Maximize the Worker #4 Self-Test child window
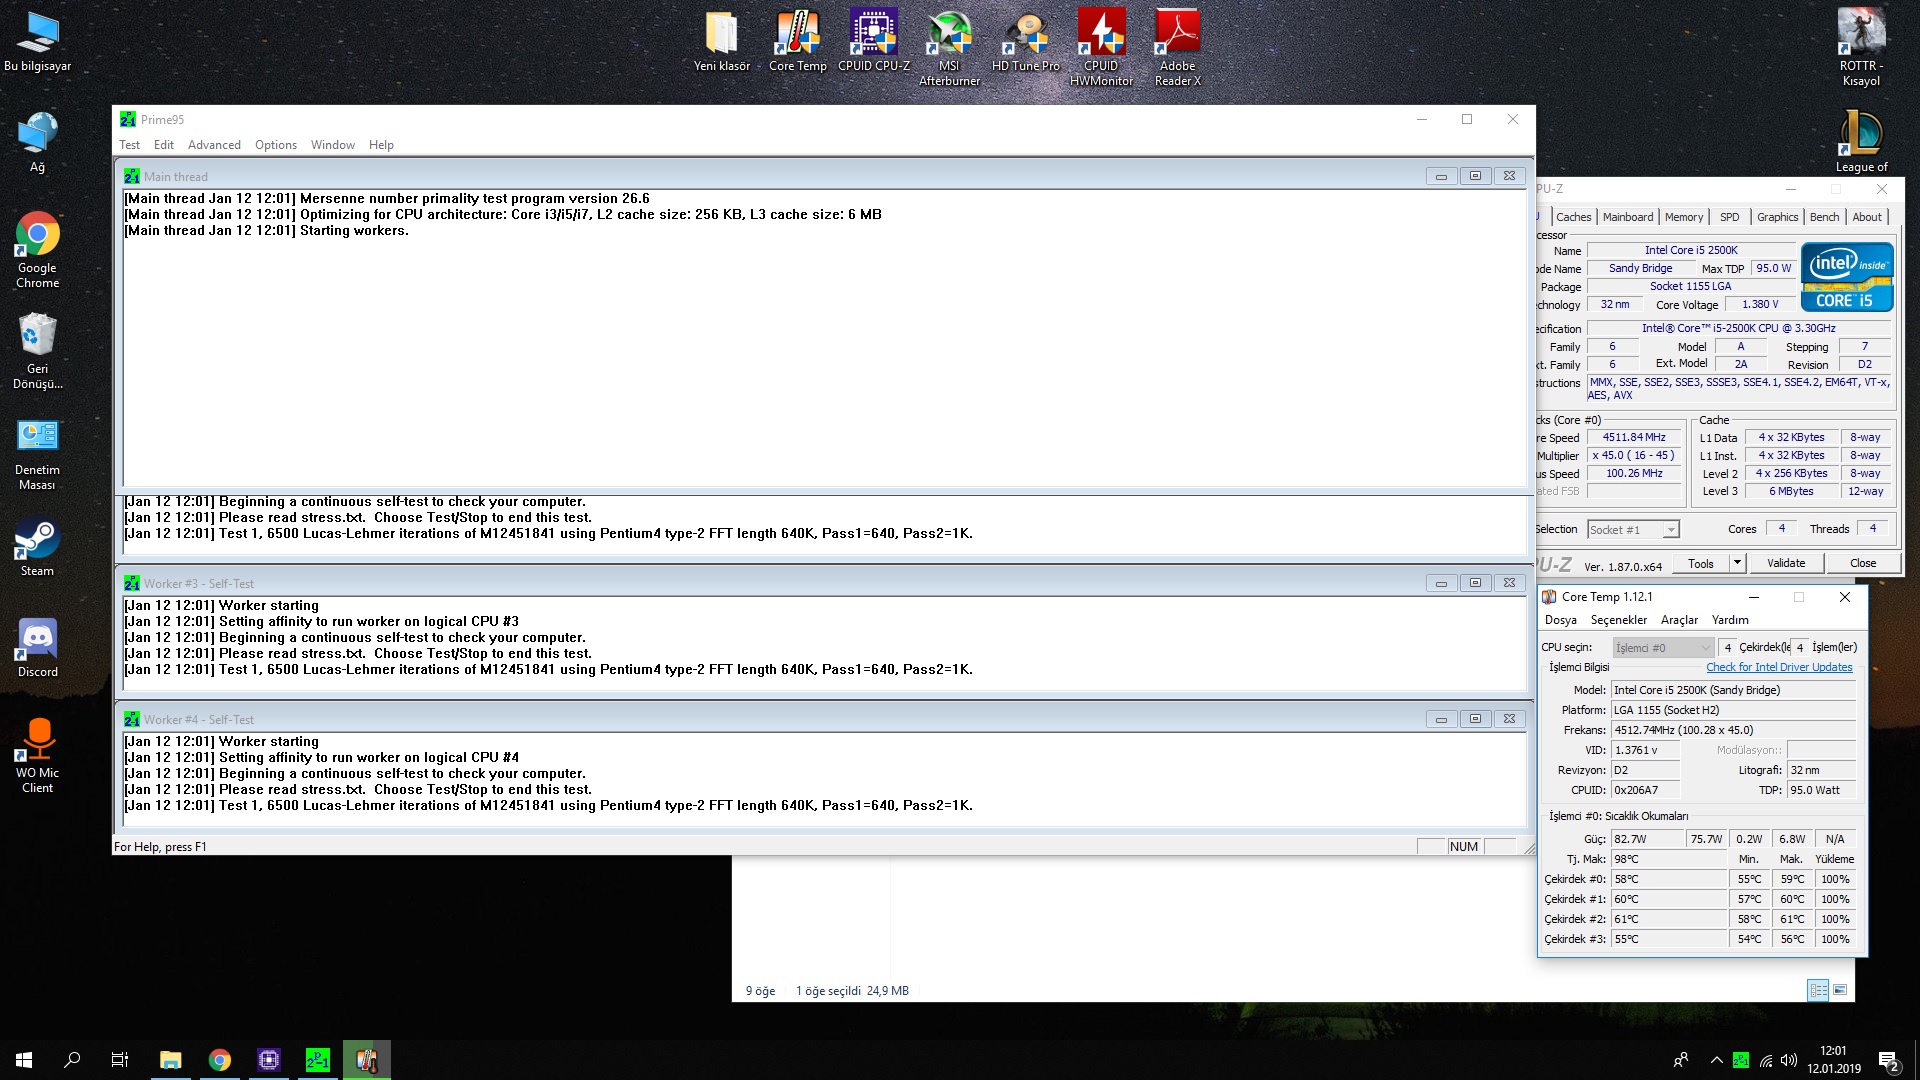1920x1080 pixels. click(1475, 719)
